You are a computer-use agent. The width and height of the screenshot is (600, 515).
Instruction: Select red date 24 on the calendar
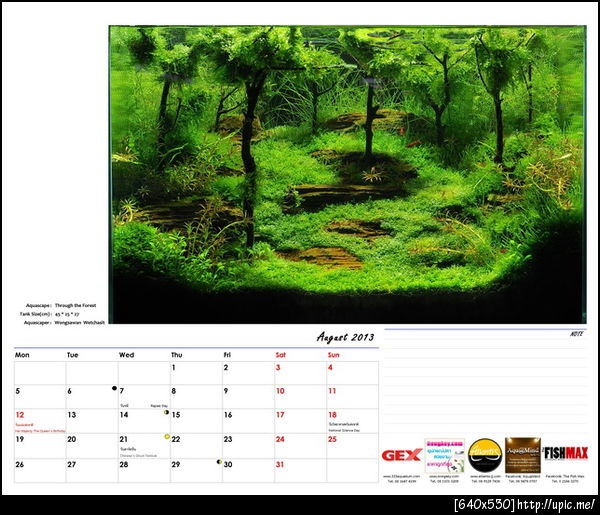point(280,440)
